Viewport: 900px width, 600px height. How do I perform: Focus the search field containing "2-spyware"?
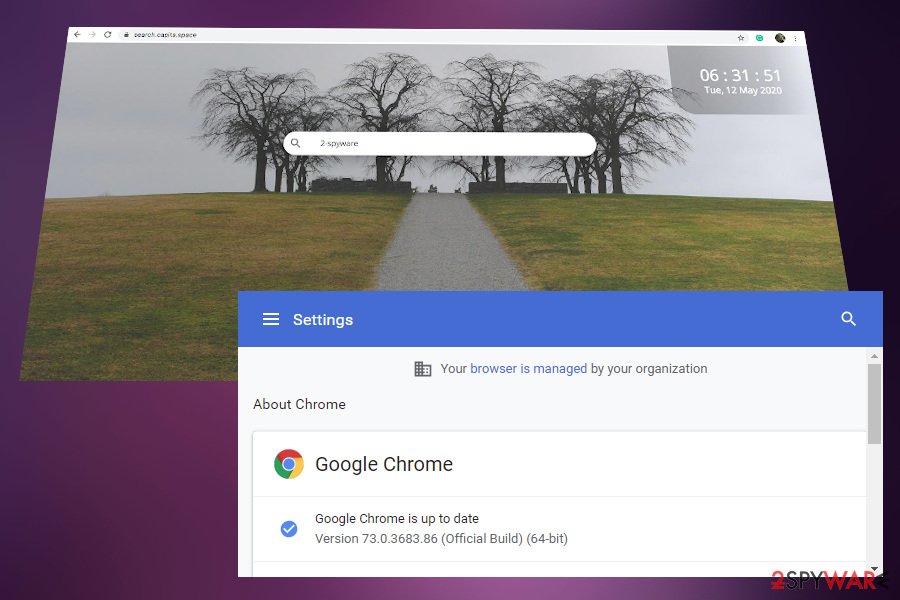pyautogui.click(x=440, y=144)
